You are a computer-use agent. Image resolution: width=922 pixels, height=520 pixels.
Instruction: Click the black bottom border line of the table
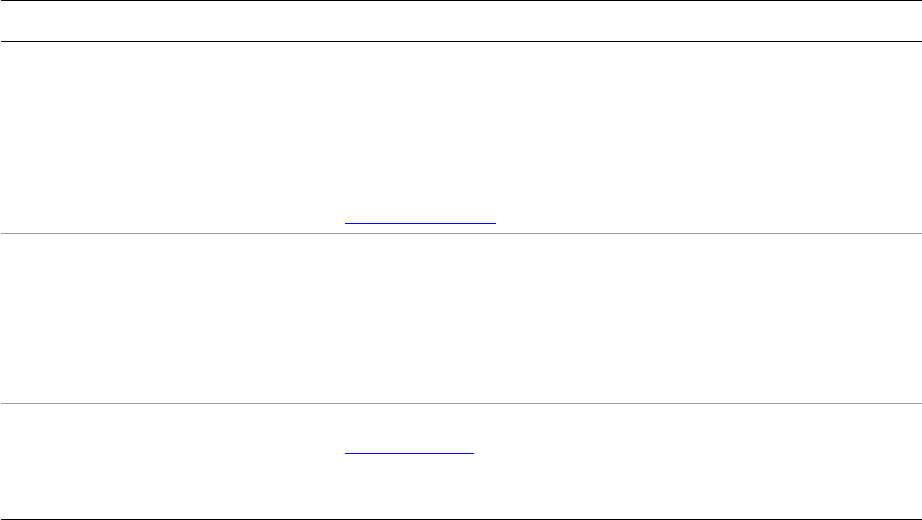[460, 519]
